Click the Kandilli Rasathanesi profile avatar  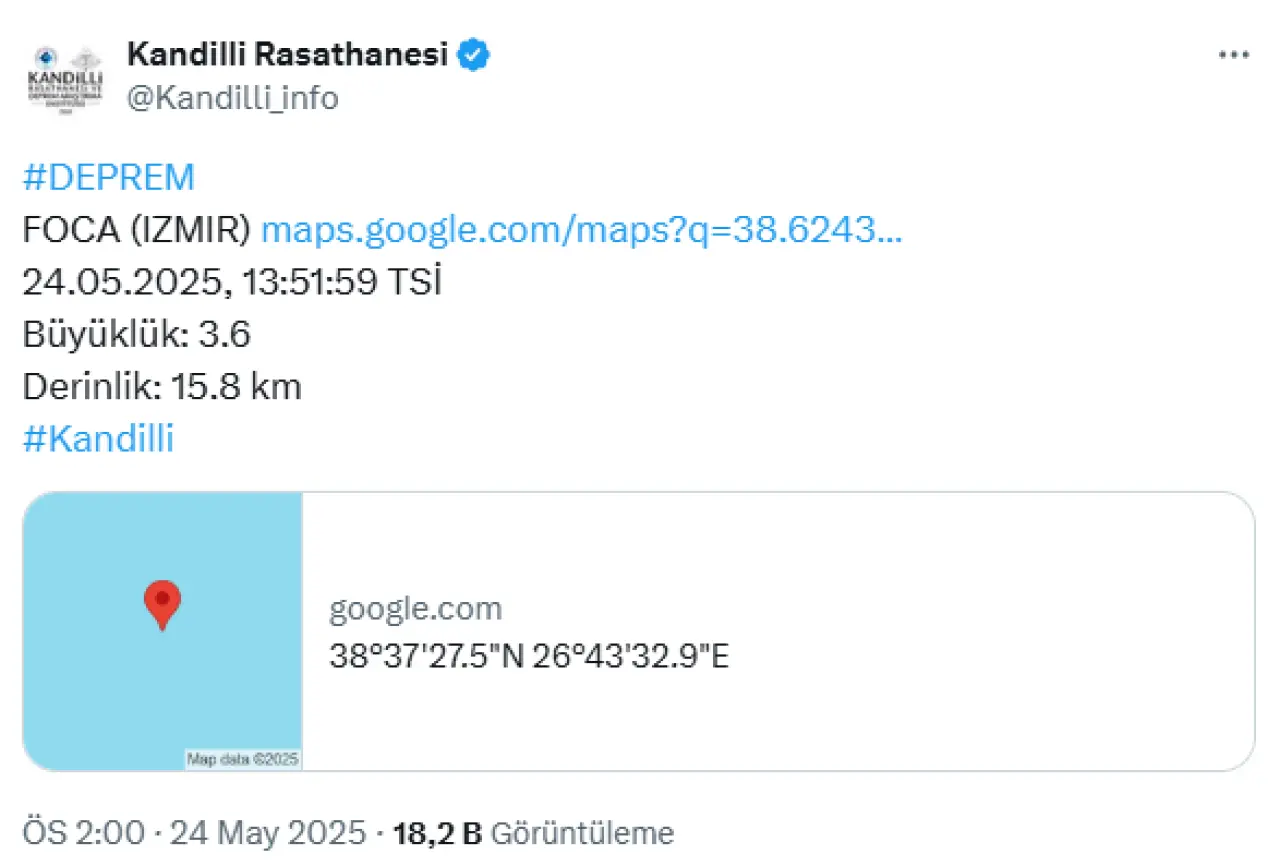pos(67,80)
